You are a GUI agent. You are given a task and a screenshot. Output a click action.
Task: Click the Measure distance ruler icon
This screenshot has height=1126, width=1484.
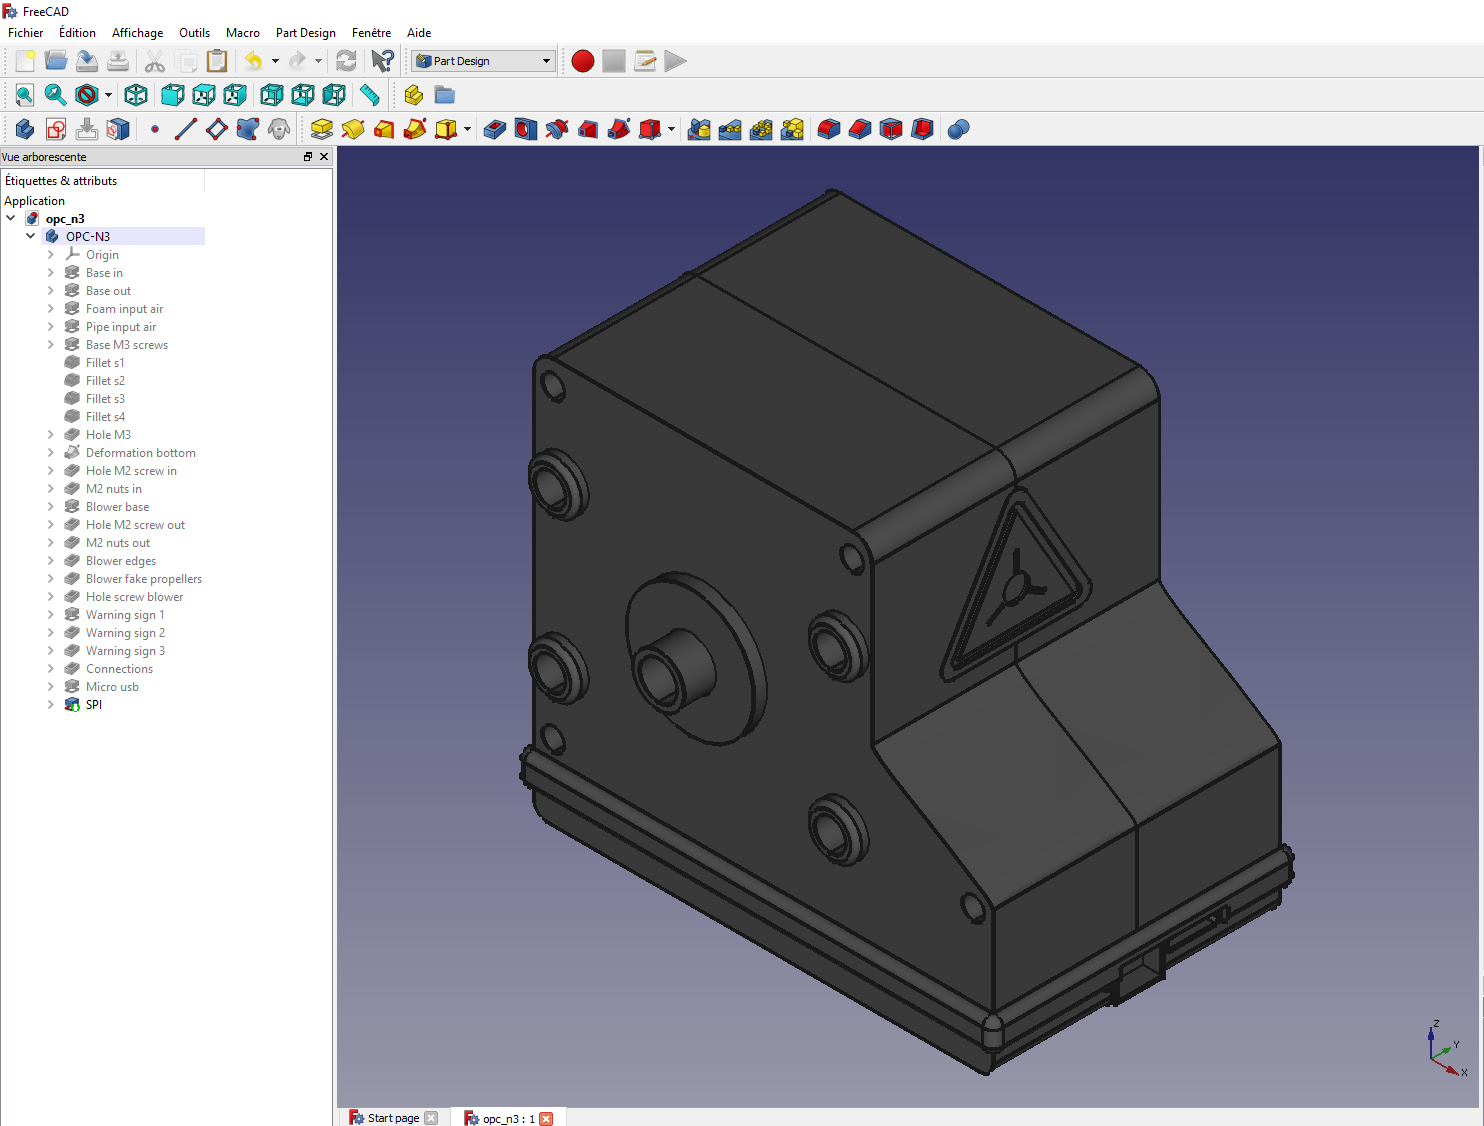[x=370, y=95]
